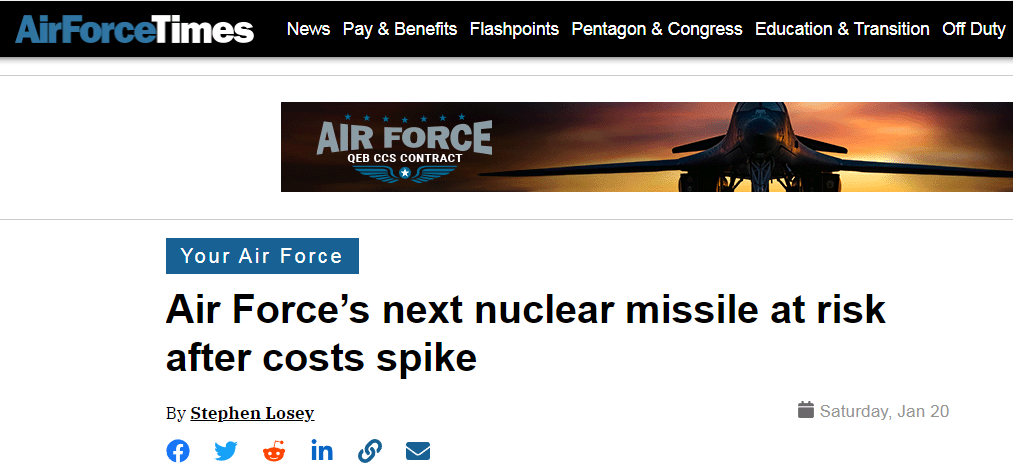Share article on LinkedIn
Viewport: 1013px width, 473px height.
pos(322,451)
